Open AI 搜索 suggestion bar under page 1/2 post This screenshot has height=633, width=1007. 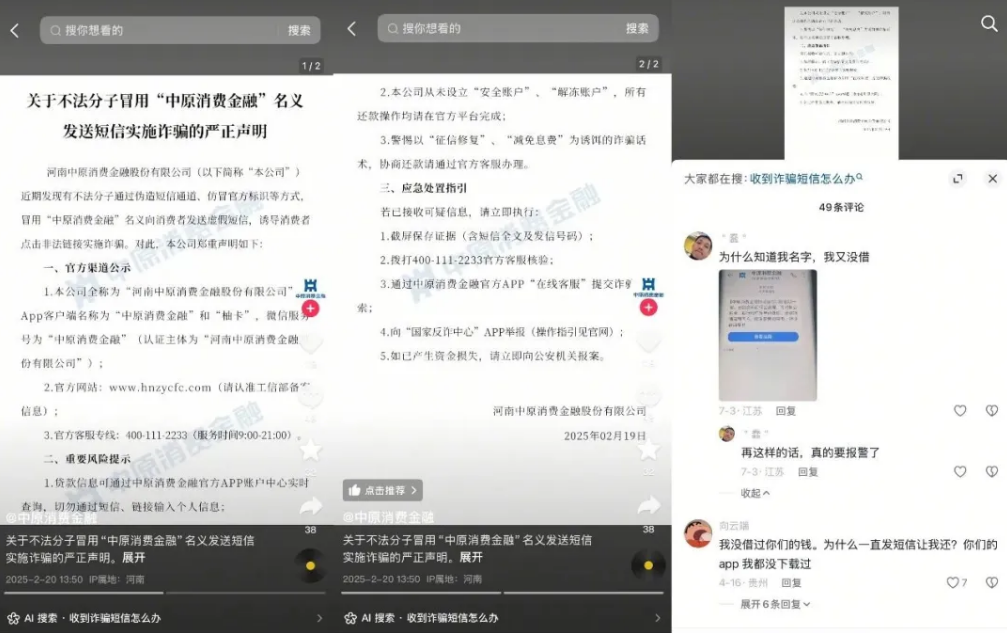[x=166, y=618]
